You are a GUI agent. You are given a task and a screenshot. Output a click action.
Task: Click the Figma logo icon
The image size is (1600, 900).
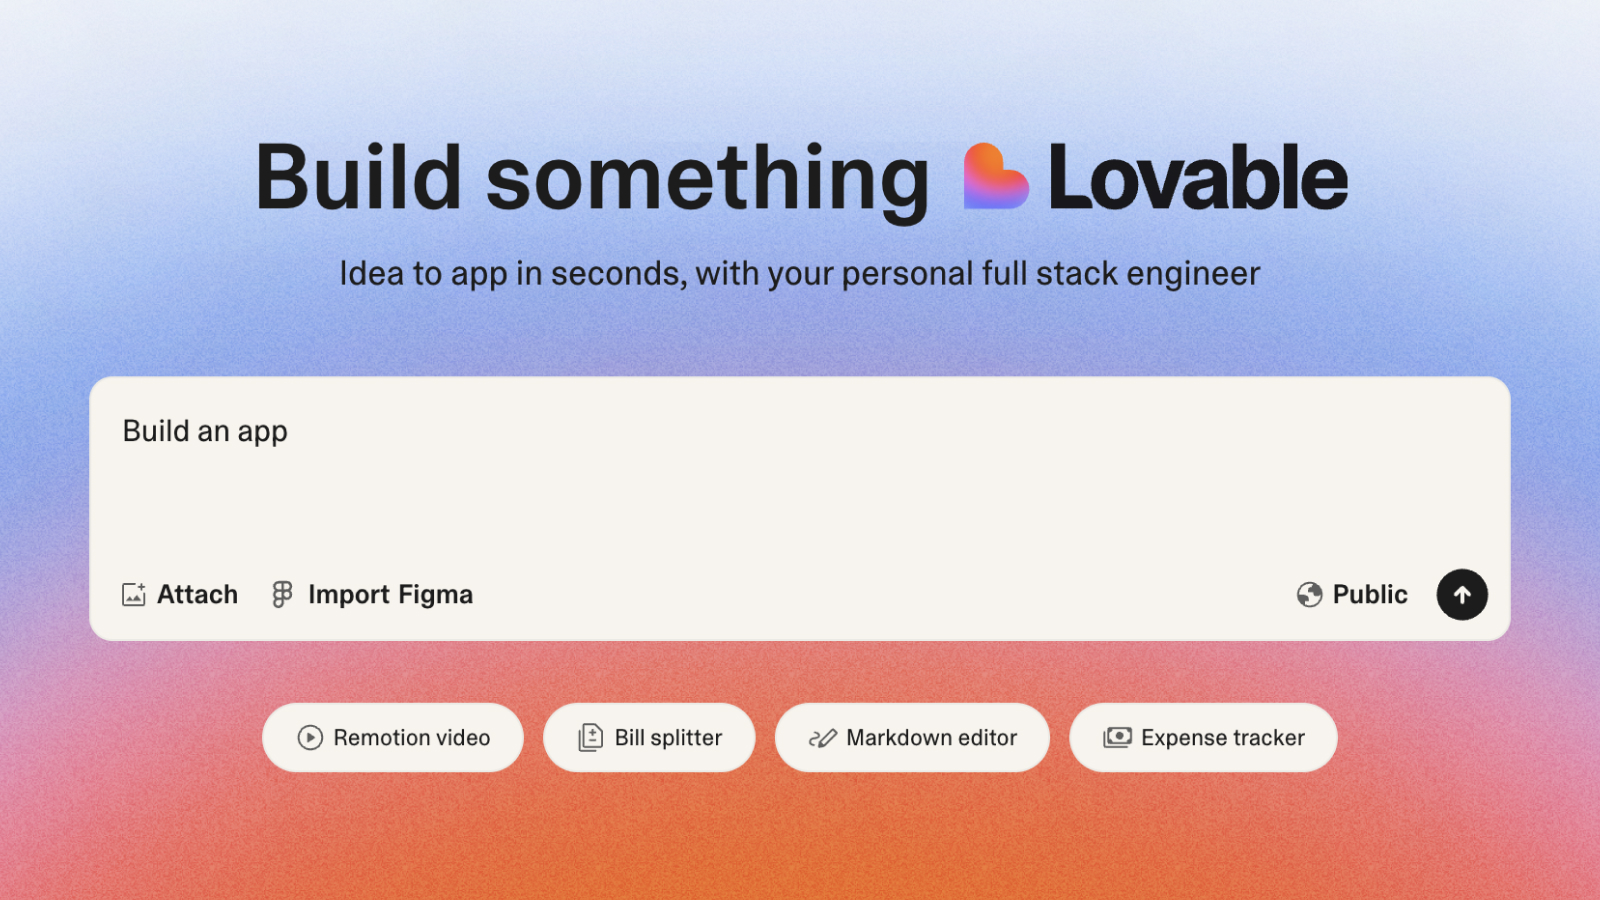[282, 594]
